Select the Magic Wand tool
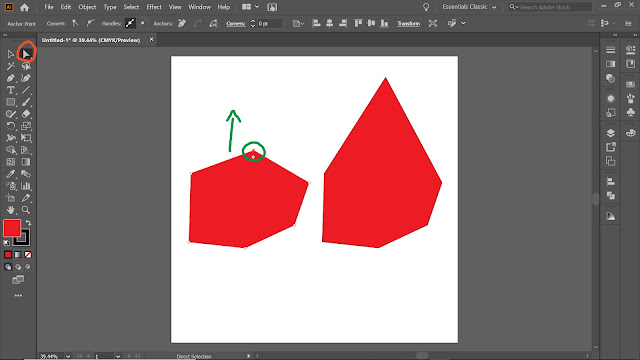640x360 pixels. (x=11, y=66)
